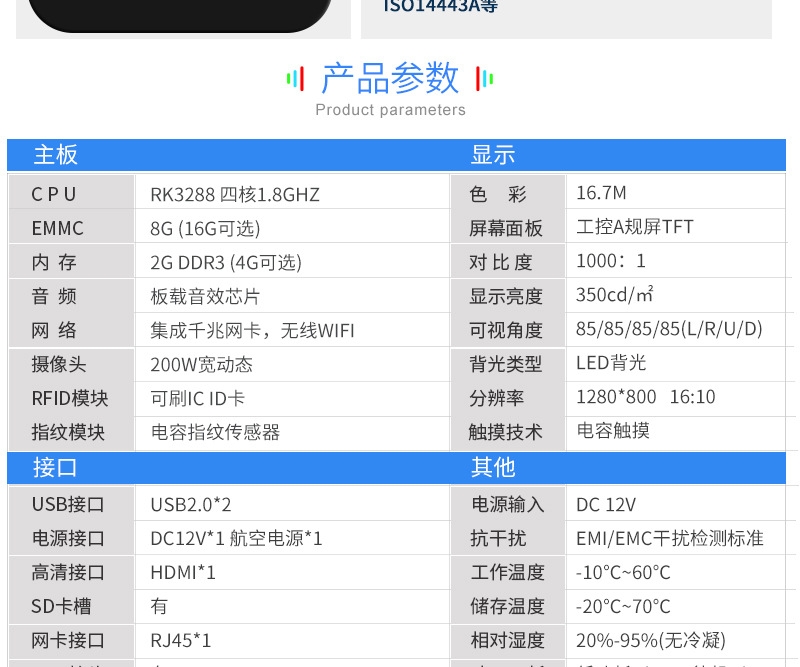Click the colored bars icon right of 产品参数
Image resolution: width=800 pixels, height=667 pixels.
click(x=484, y=79)
